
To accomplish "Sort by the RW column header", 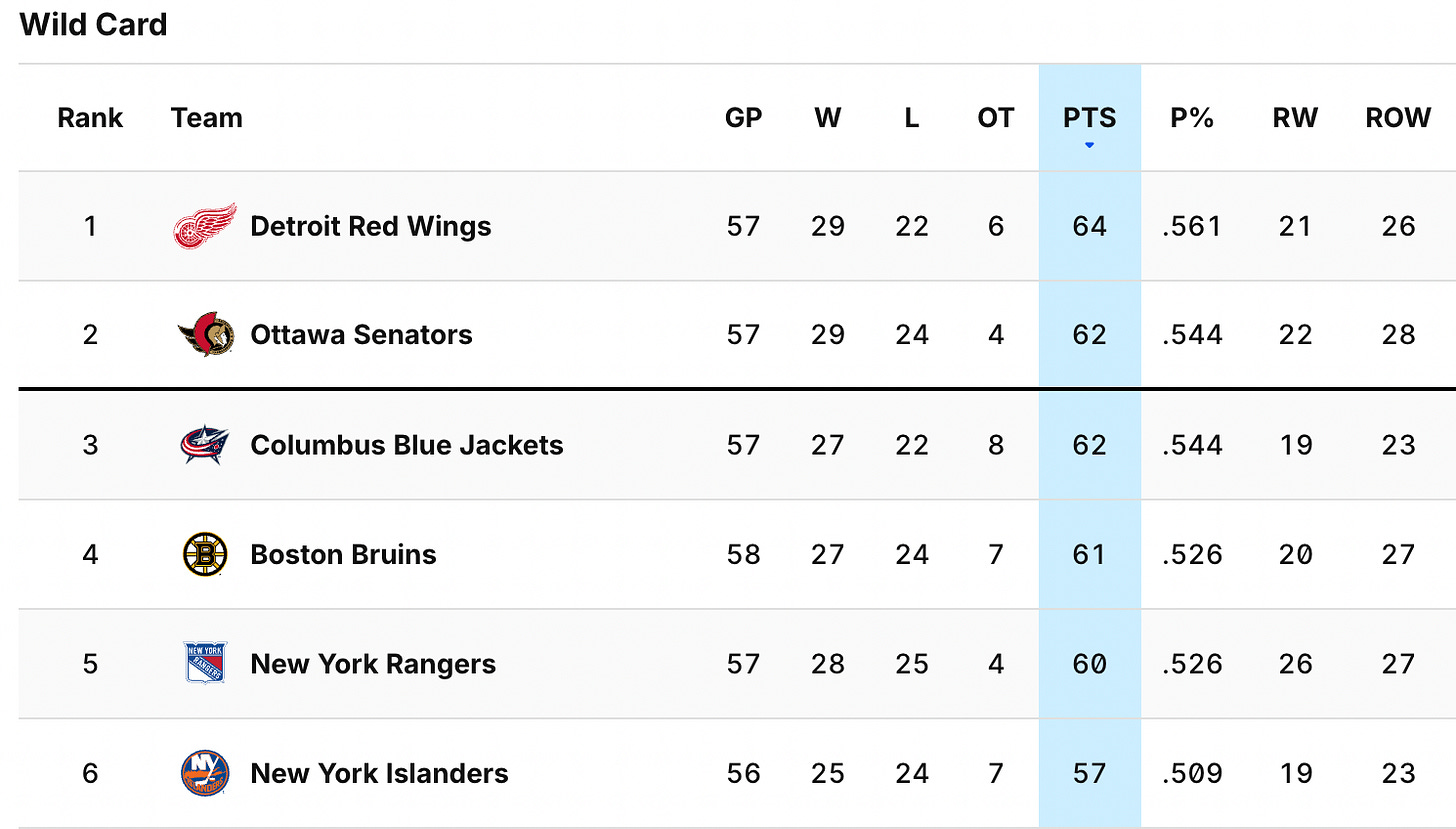I will click(x=1295, y=118).
